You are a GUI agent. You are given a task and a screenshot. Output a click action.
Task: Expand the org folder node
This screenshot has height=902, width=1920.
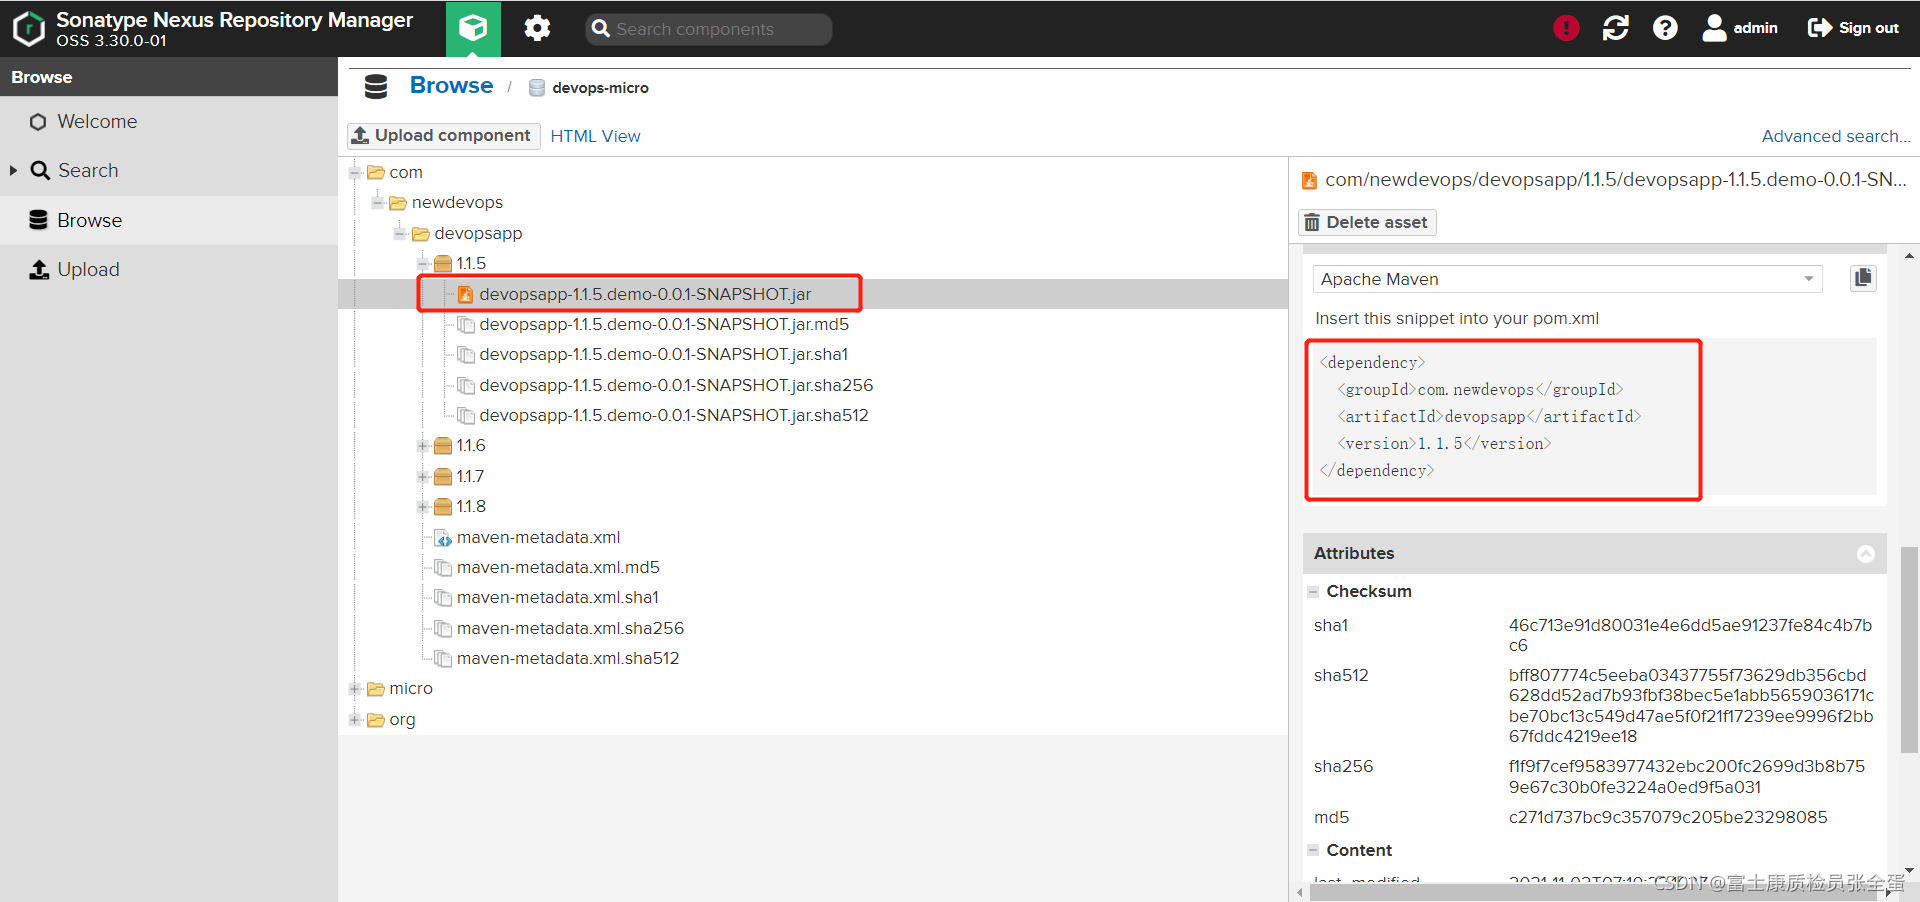coord(355,719)
